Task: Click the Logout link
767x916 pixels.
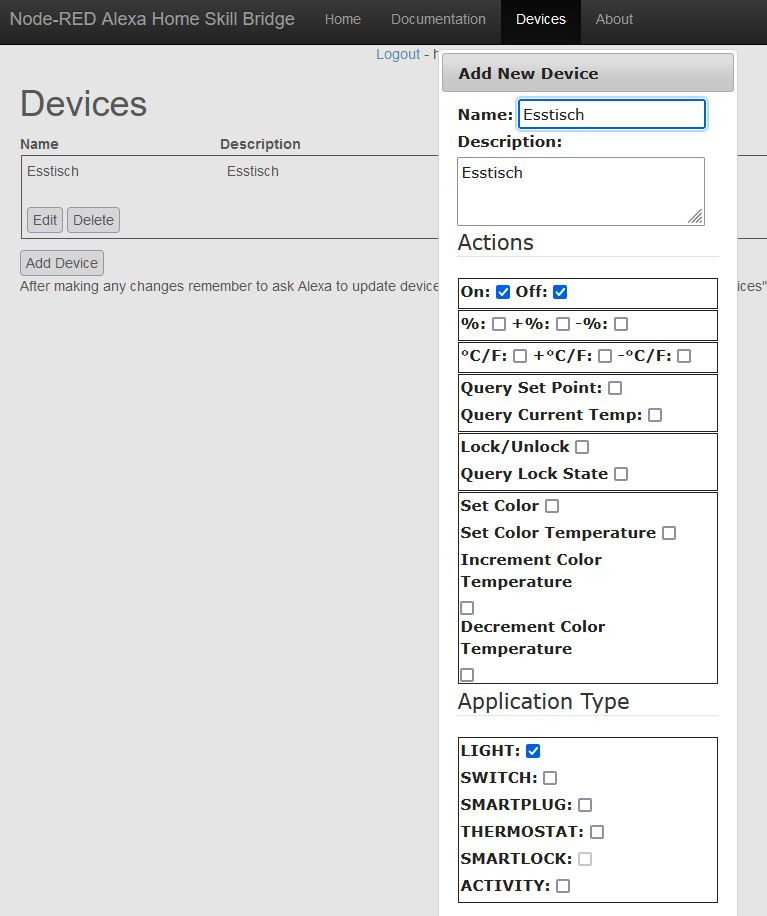Action: coord(398,54)
